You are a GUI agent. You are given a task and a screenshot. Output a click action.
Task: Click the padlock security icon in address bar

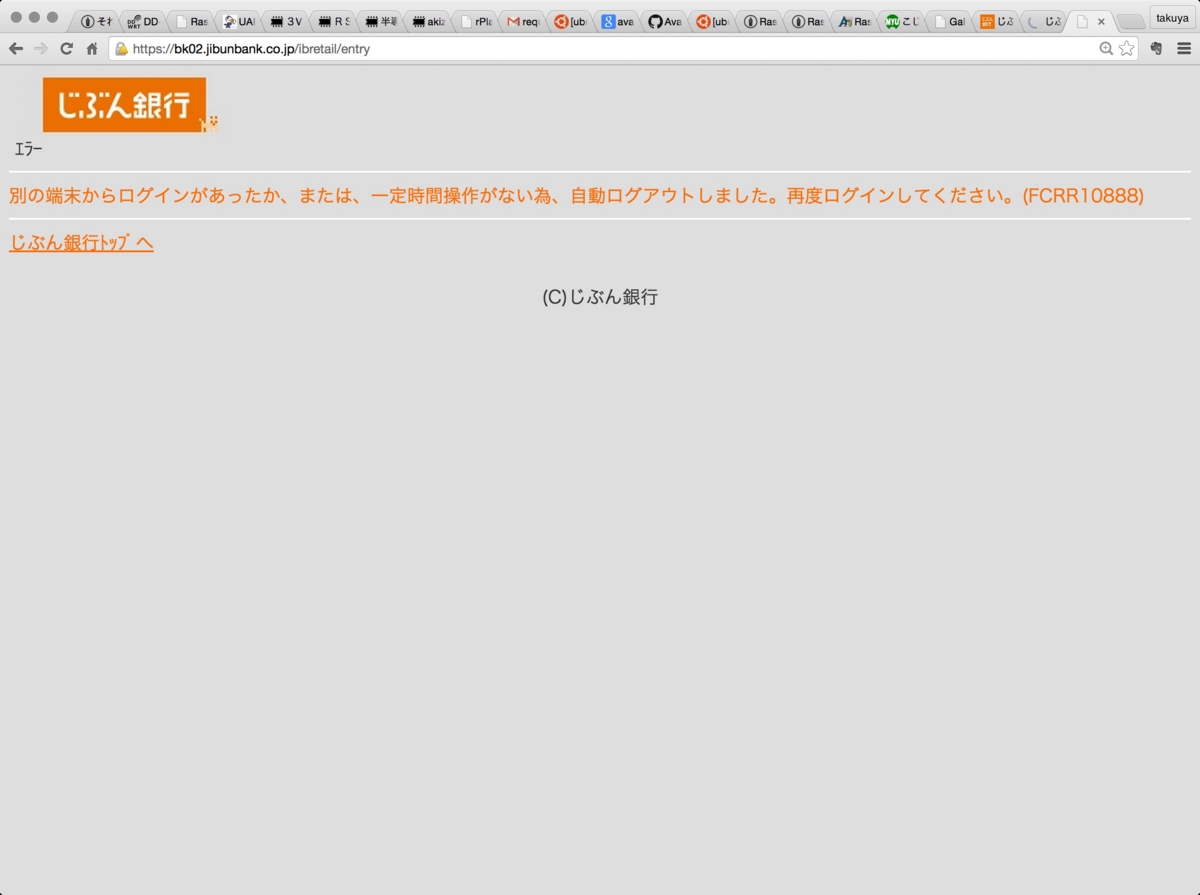point(122,48)
